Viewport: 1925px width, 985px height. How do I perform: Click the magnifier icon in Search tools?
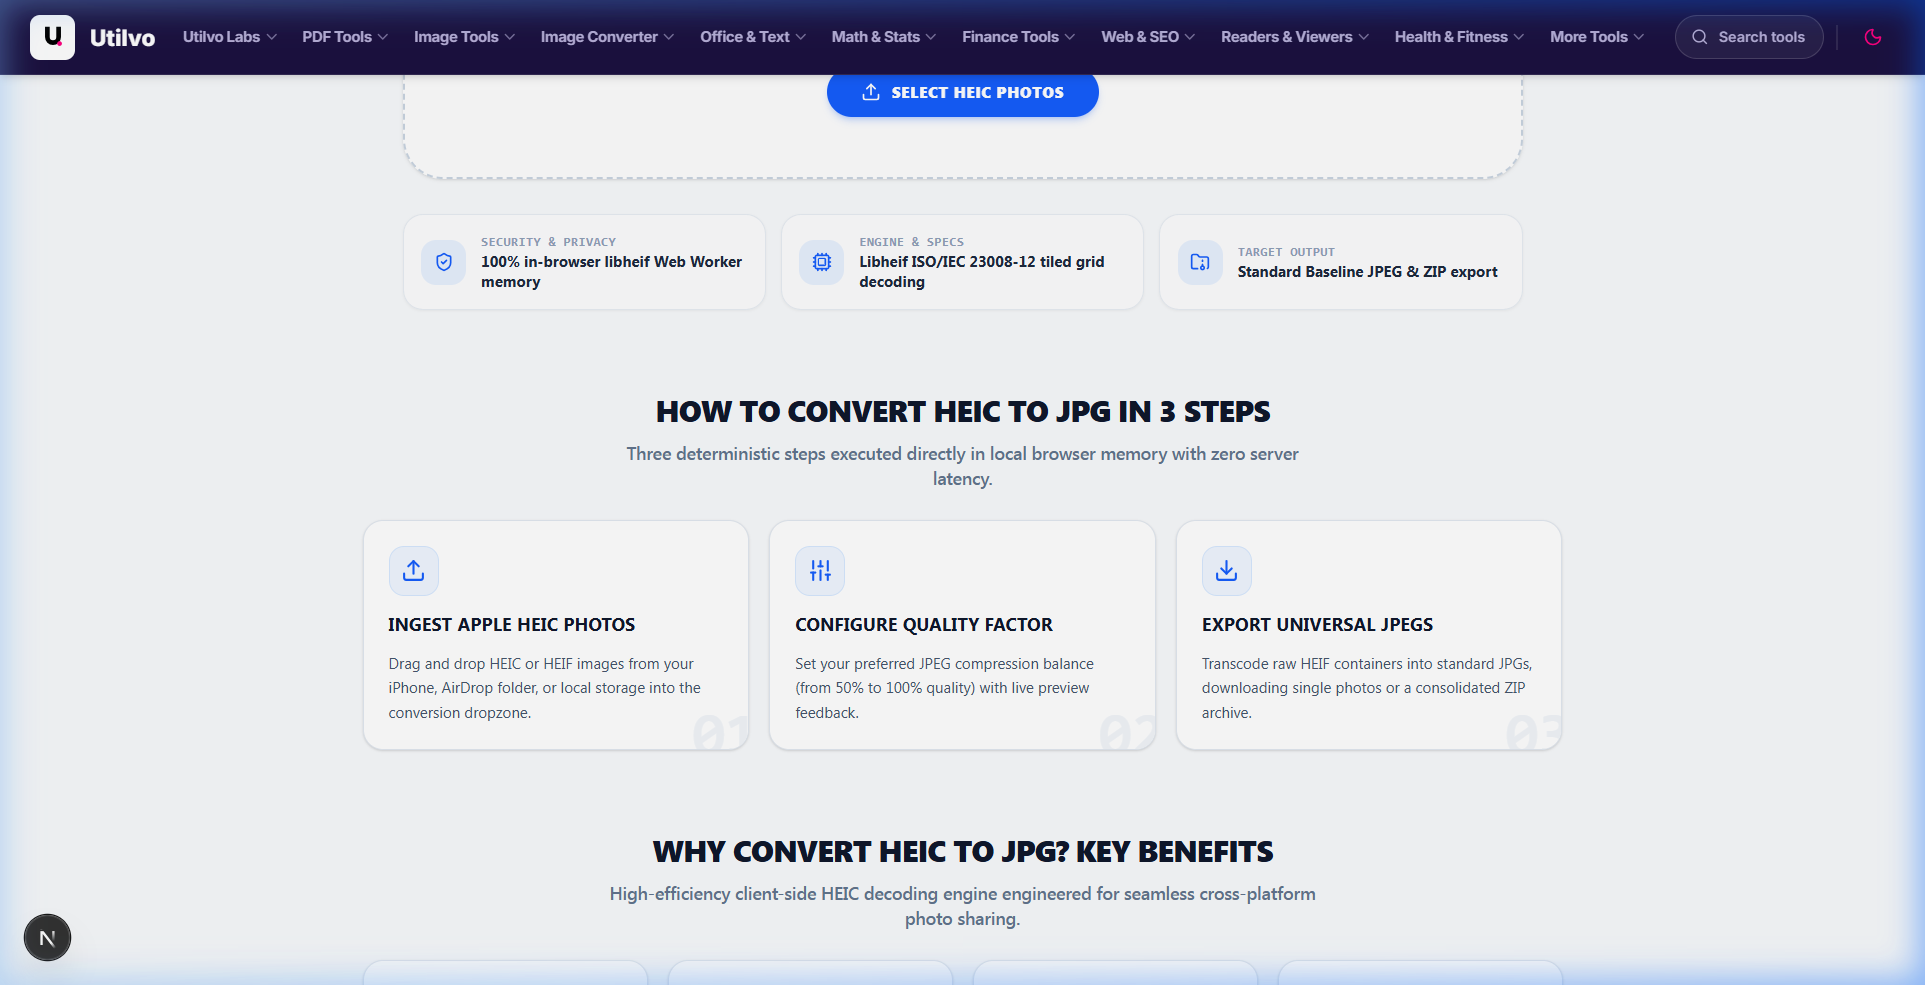click(1699, 37)
